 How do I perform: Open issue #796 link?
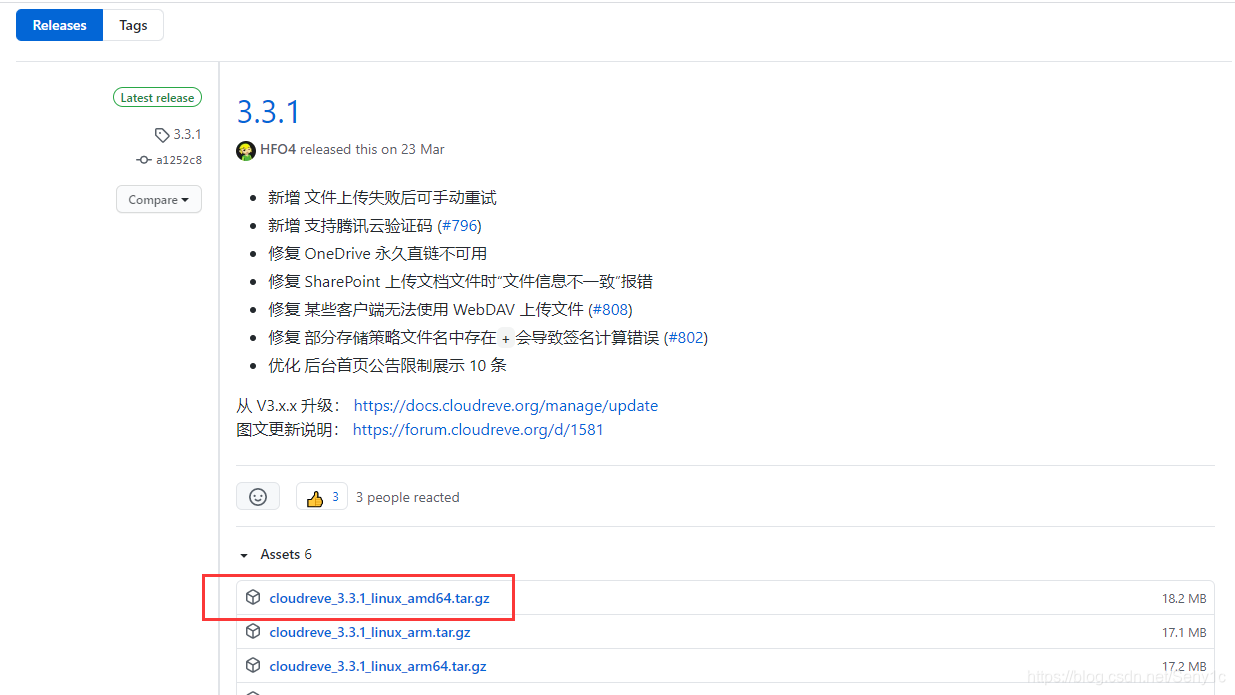pyautogui.click(x=460, y=225)
